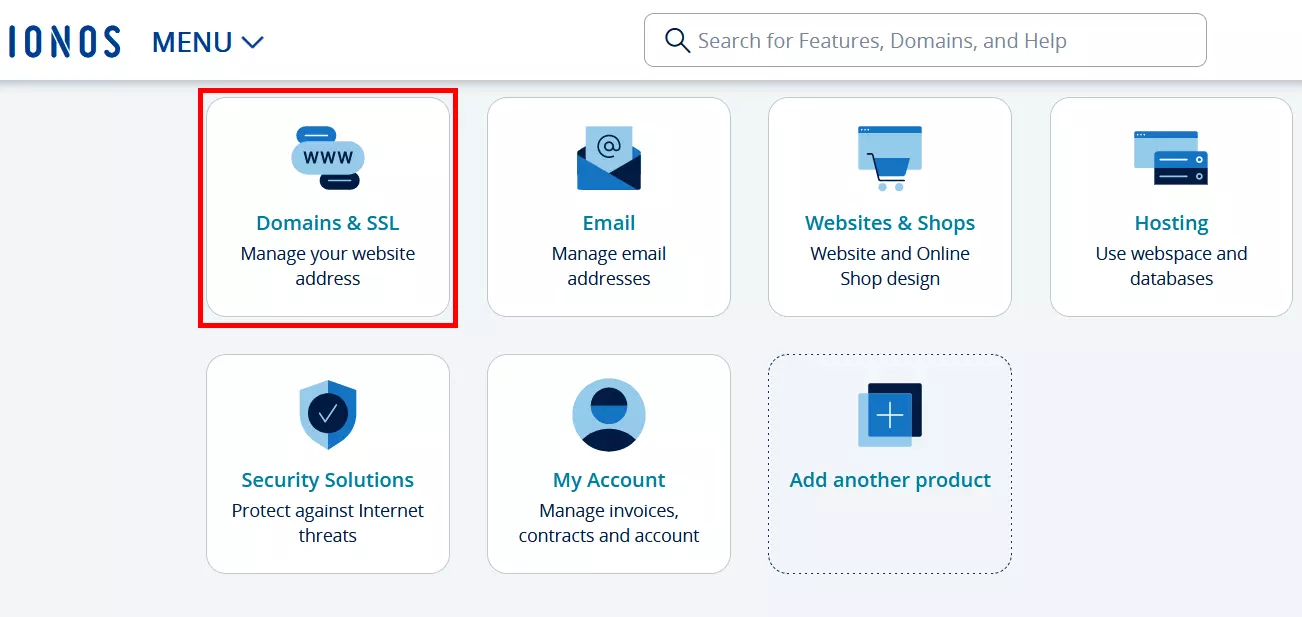The height and width of the screenshot is (617, 1302).
Task: Open the Hosting title link
Action: (x=1171, y=223)
